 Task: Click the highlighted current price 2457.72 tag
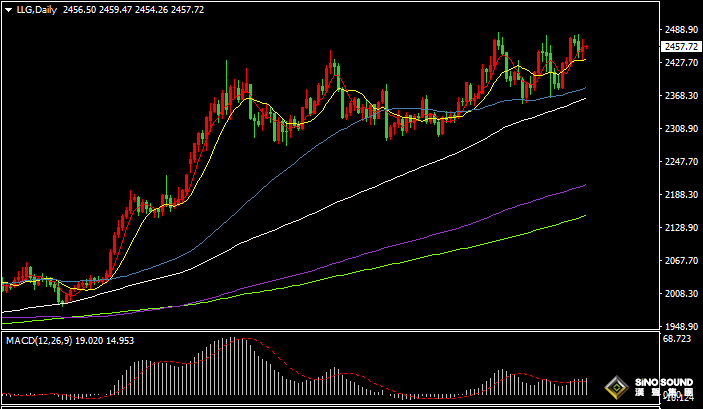680,46
